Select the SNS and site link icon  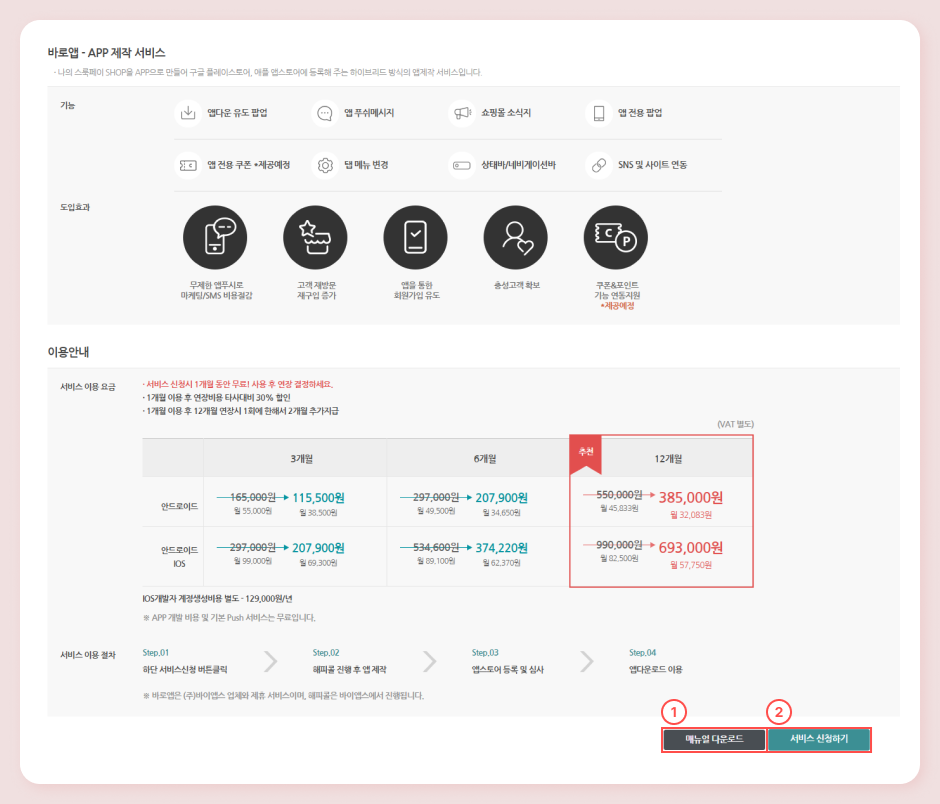(599, 165)
